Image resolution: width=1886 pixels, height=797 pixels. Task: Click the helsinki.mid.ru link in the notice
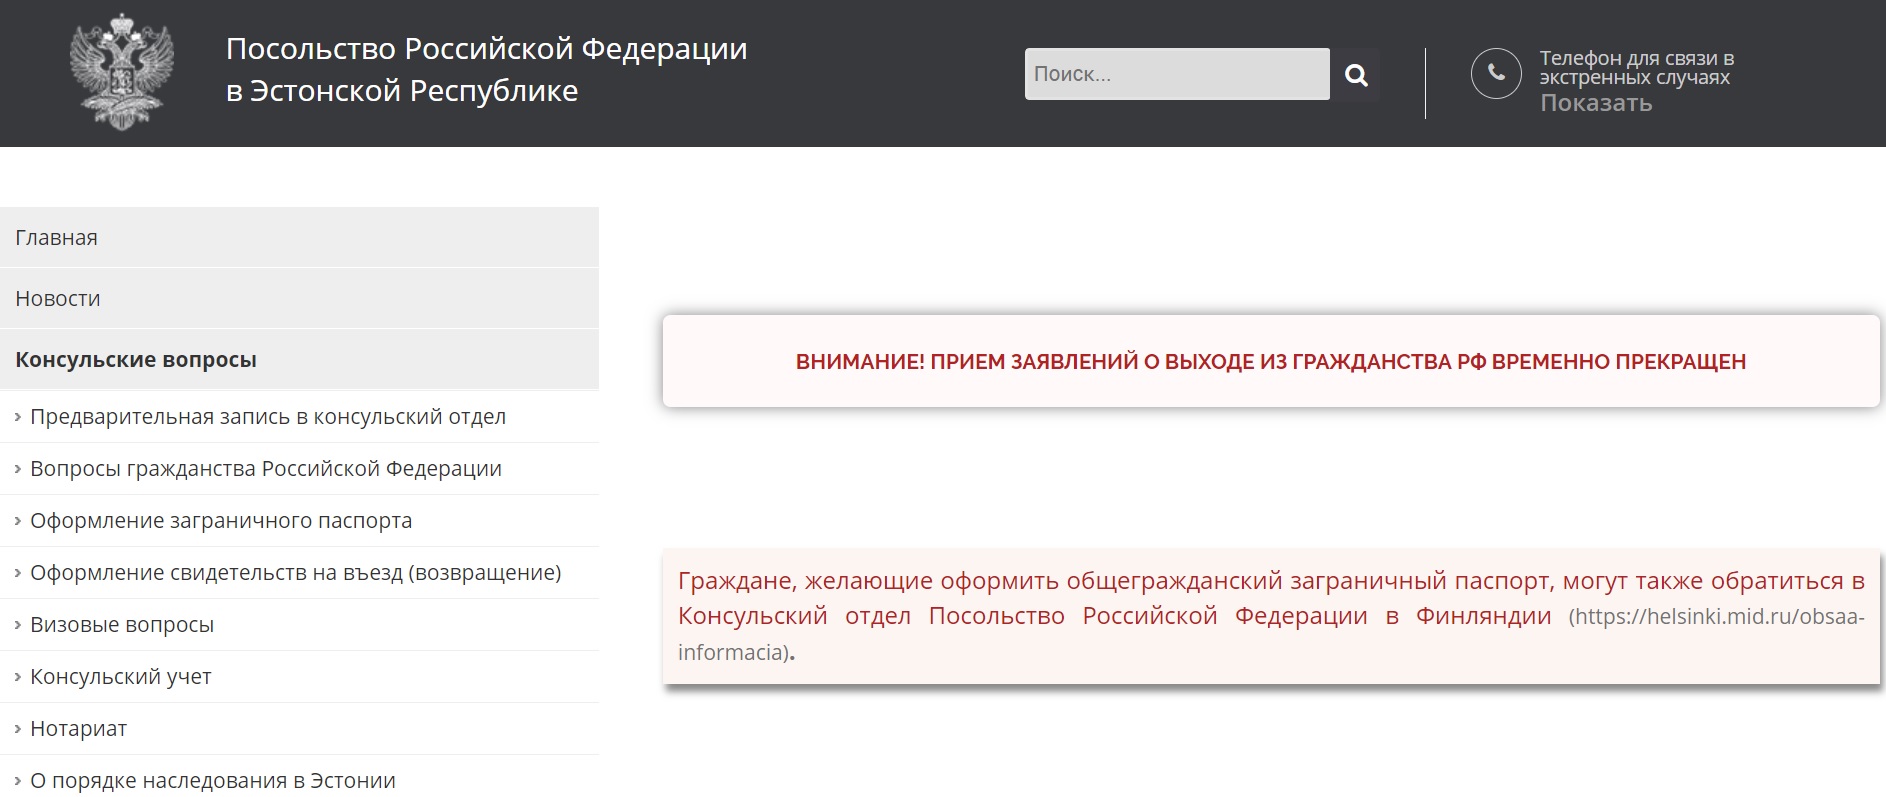pyautogui.click(x=1716, y=617)
